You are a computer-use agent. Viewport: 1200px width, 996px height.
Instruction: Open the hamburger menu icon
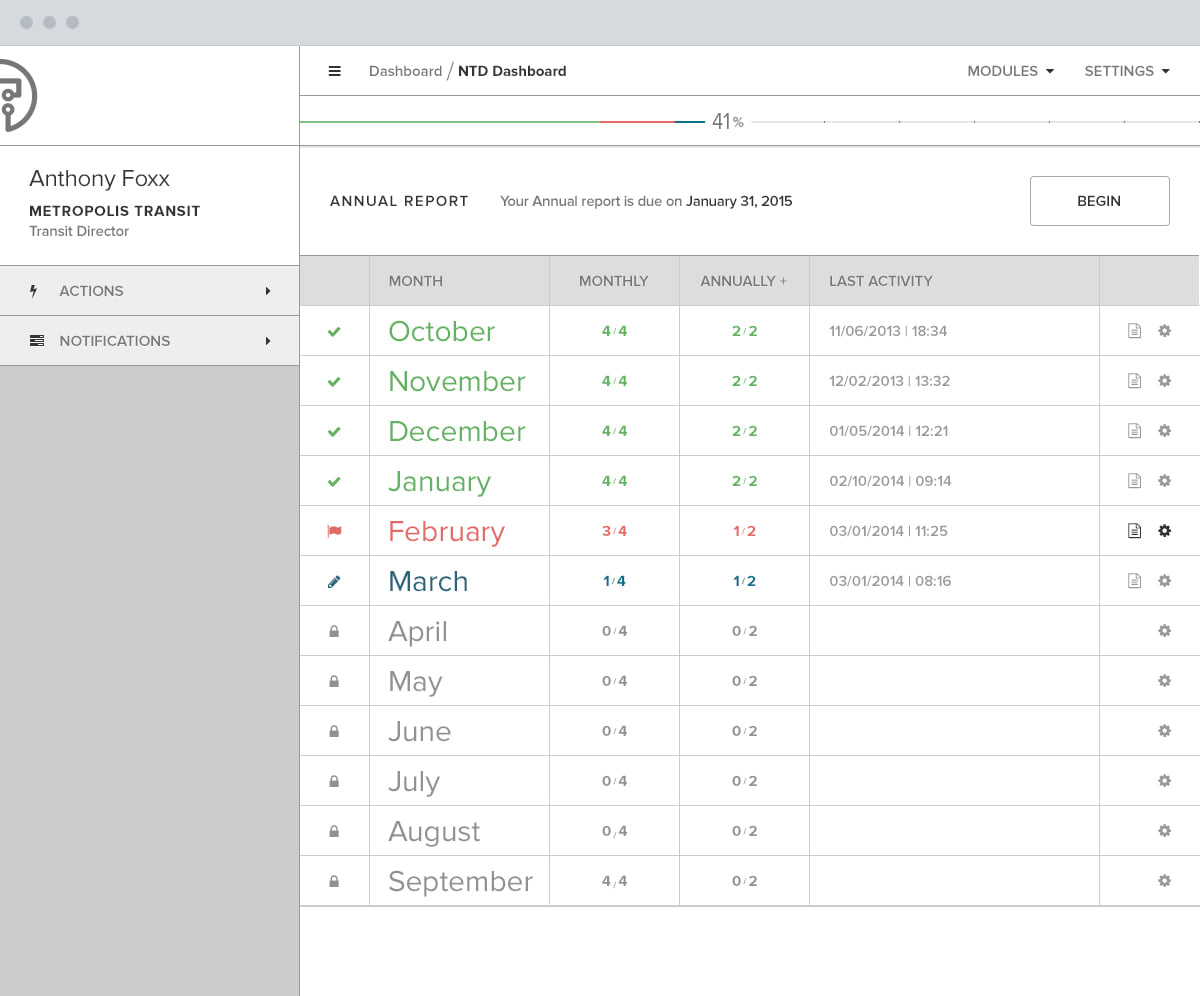(335, 71)
